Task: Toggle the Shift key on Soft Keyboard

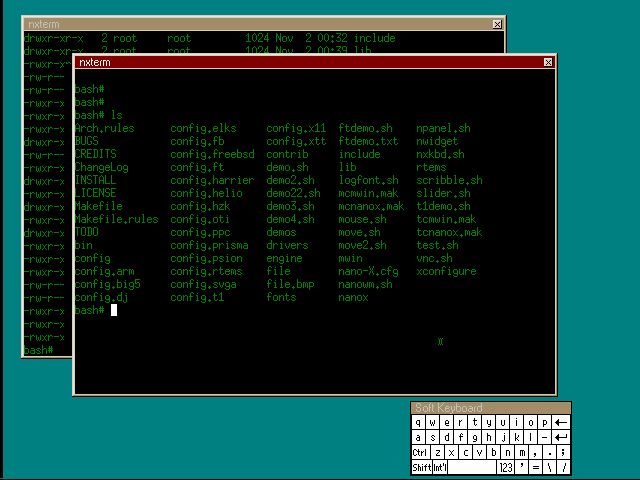Action: click(422, 467)
